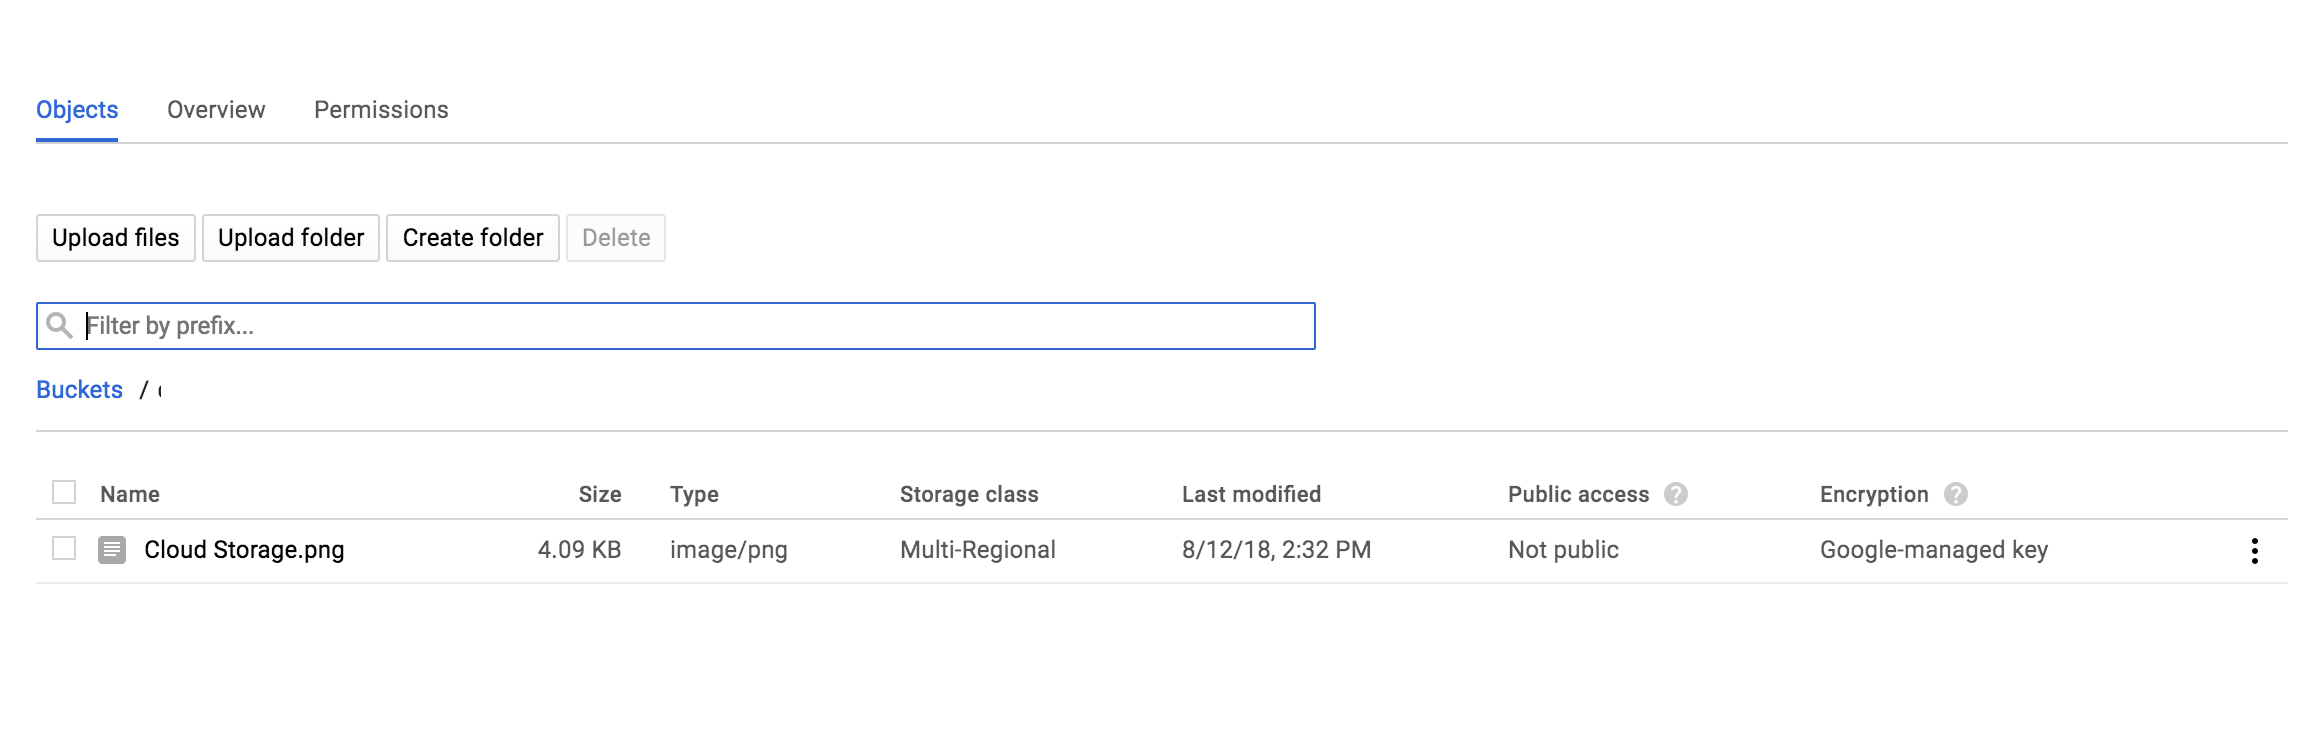2324x752 pixels.
Task: Sort by the Size column header
Action: (599, 494)
